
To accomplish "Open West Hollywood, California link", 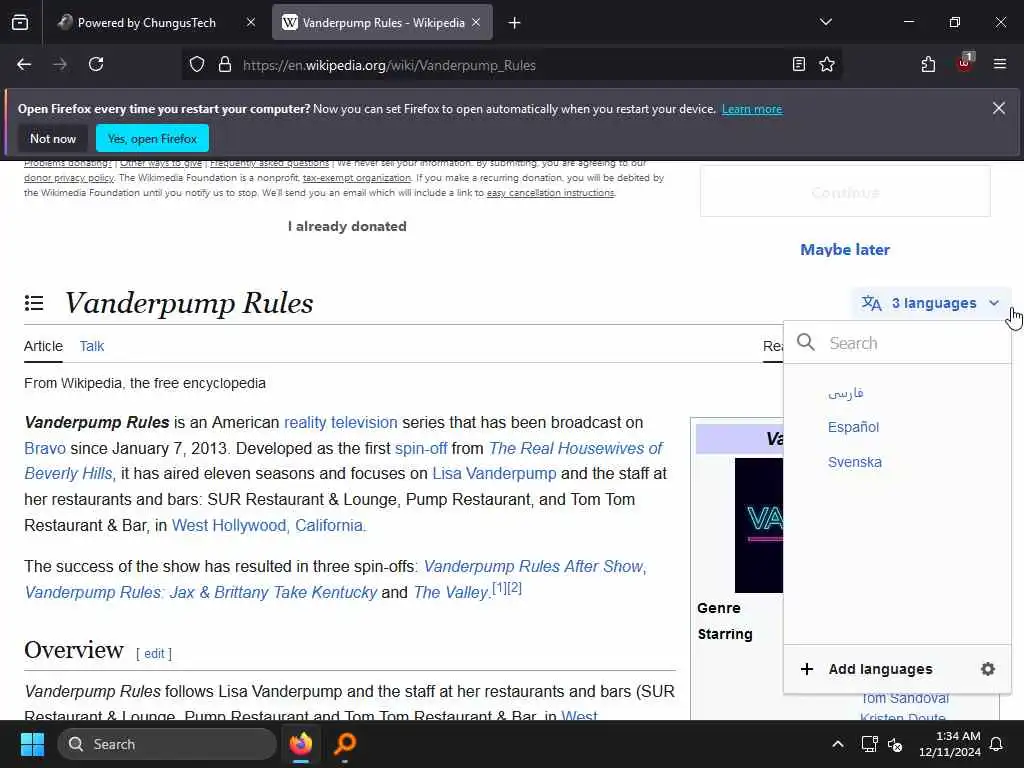I will click(x=267, y=526).
